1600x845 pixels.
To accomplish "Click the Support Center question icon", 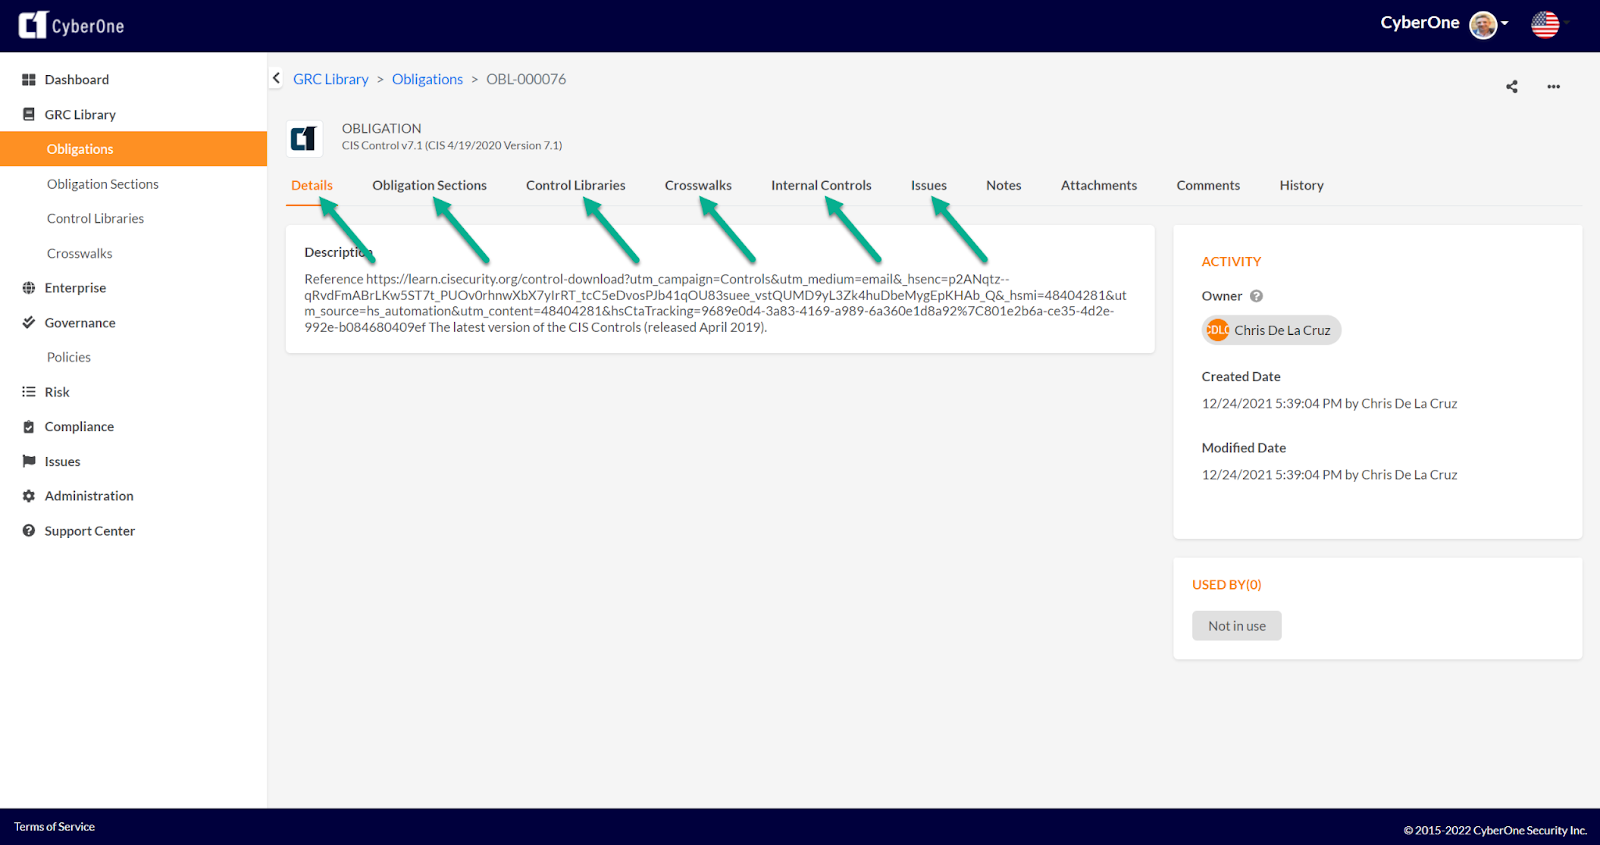I will tap(29, 531).
